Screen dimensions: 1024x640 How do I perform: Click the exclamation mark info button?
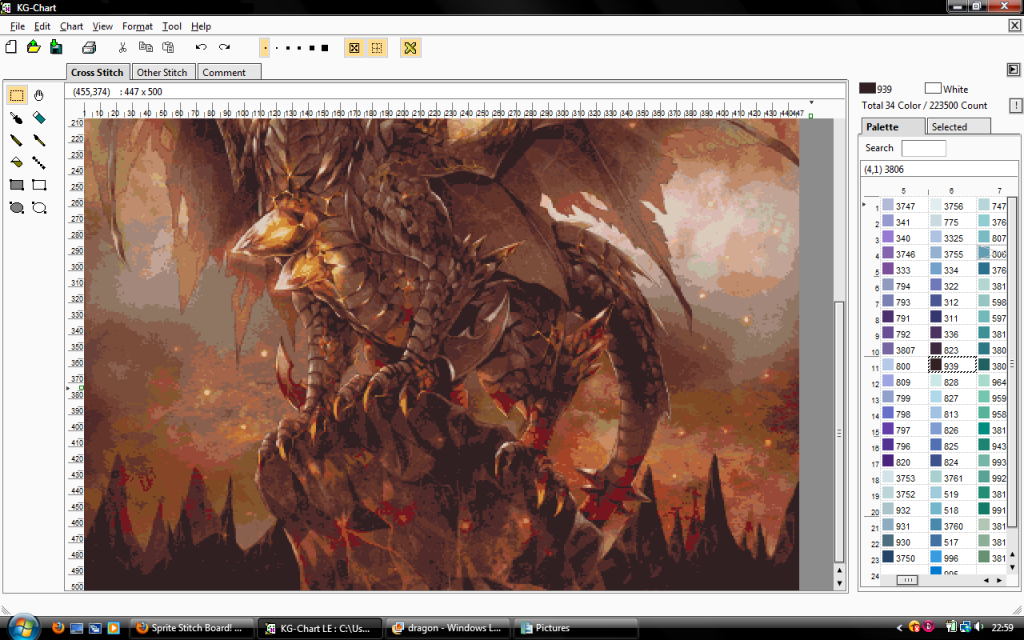[x=1016, y=105]
